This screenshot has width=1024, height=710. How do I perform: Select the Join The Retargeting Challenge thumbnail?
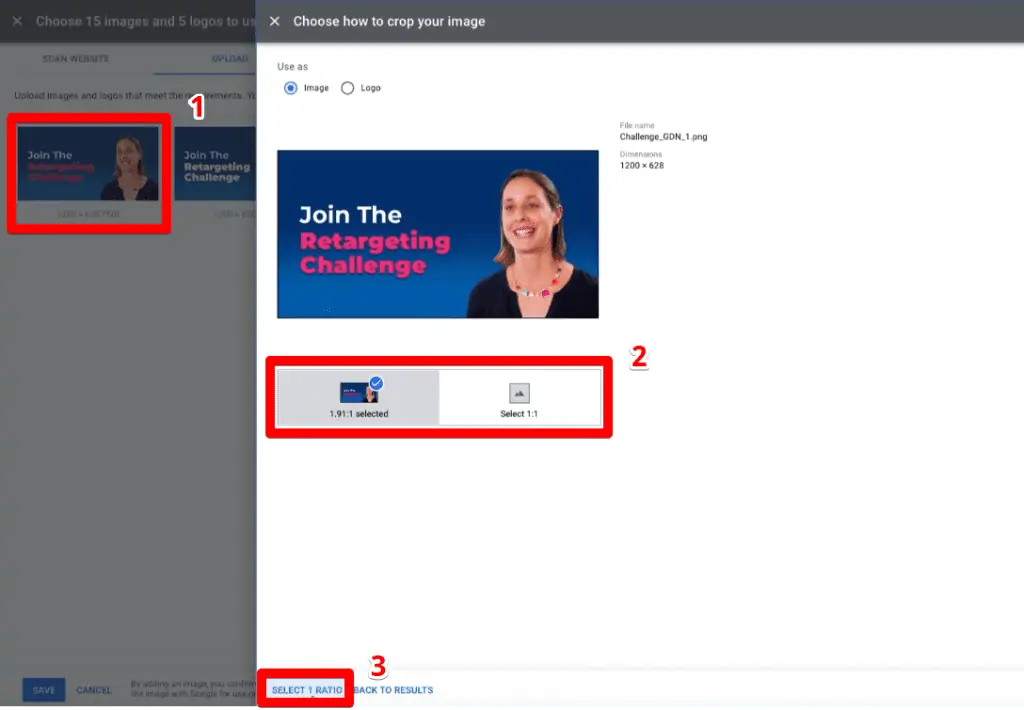tap(87, 163)
